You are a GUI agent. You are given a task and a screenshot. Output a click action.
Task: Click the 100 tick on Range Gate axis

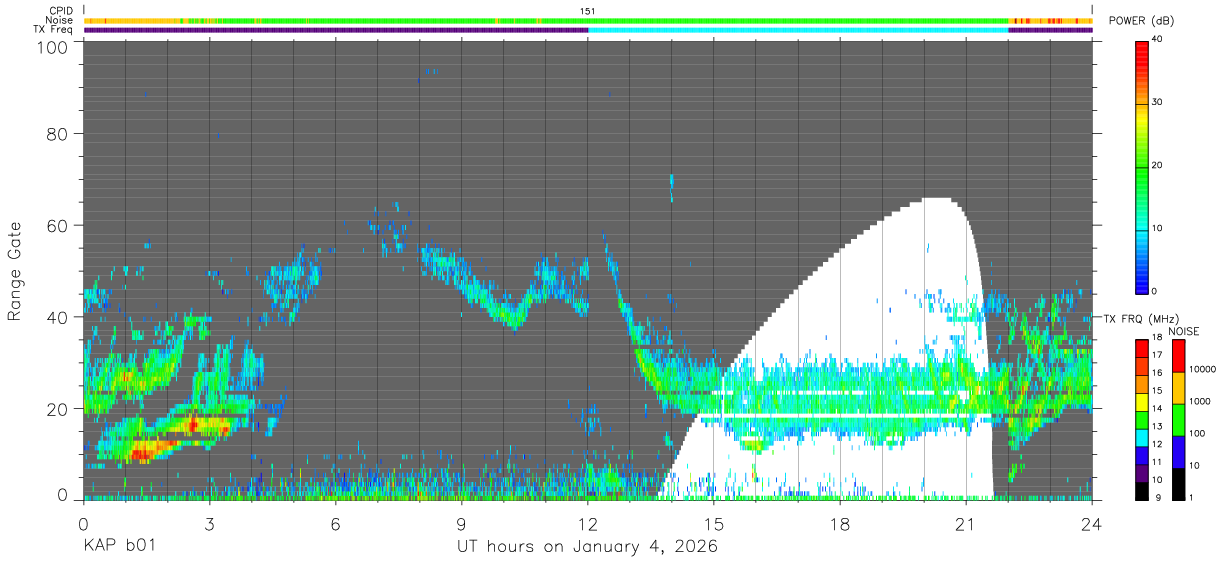(50, 46)
